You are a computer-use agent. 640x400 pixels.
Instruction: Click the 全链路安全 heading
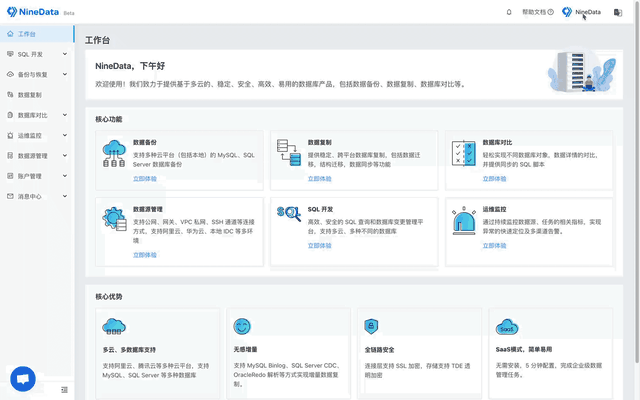[x=380, y=350]
